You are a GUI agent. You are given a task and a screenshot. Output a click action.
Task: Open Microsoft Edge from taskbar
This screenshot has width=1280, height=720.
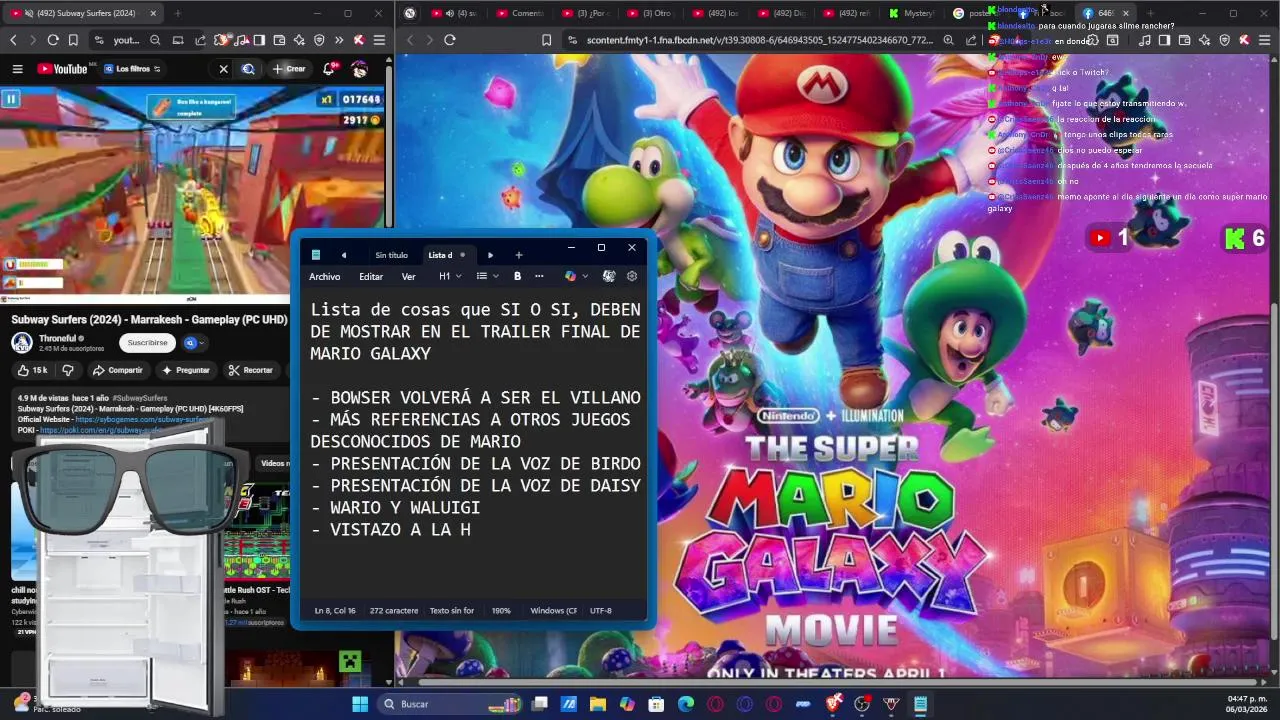point(686,704)
